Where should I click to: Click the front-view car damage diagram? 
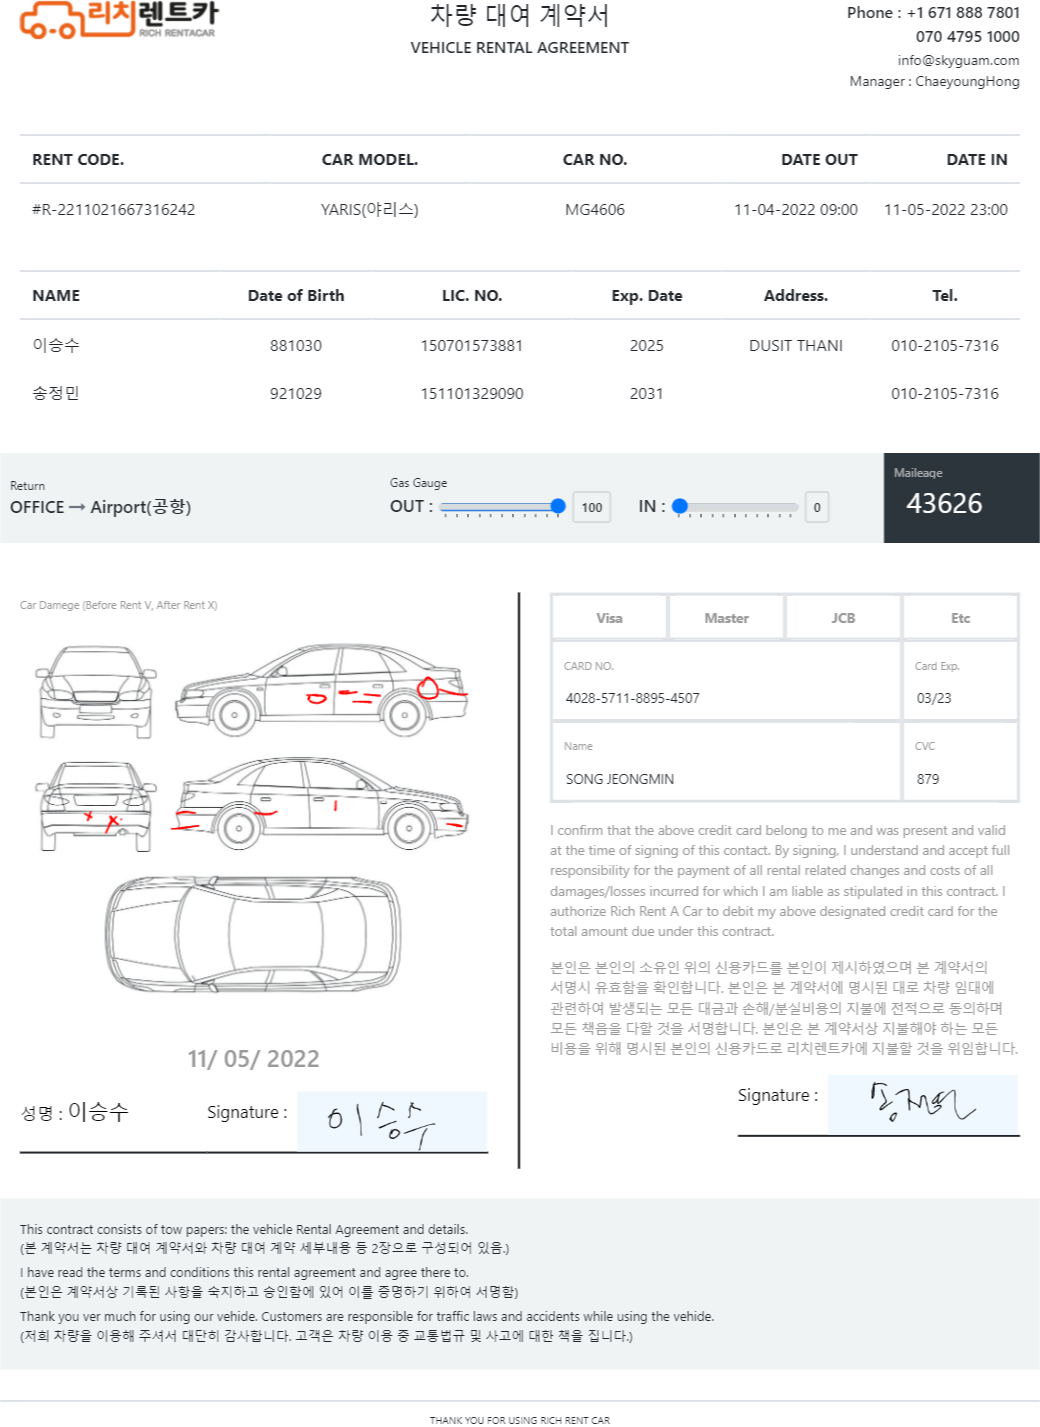(x=96, y=692)
